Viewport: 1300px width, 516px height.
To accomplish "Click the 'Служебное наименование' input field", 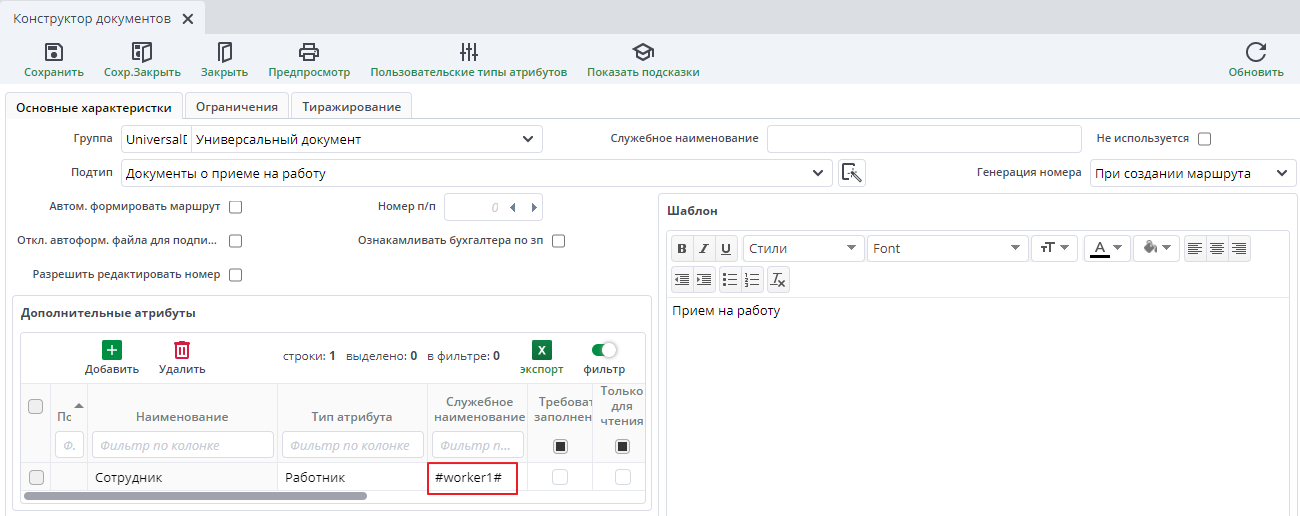I will coord(924,139).
